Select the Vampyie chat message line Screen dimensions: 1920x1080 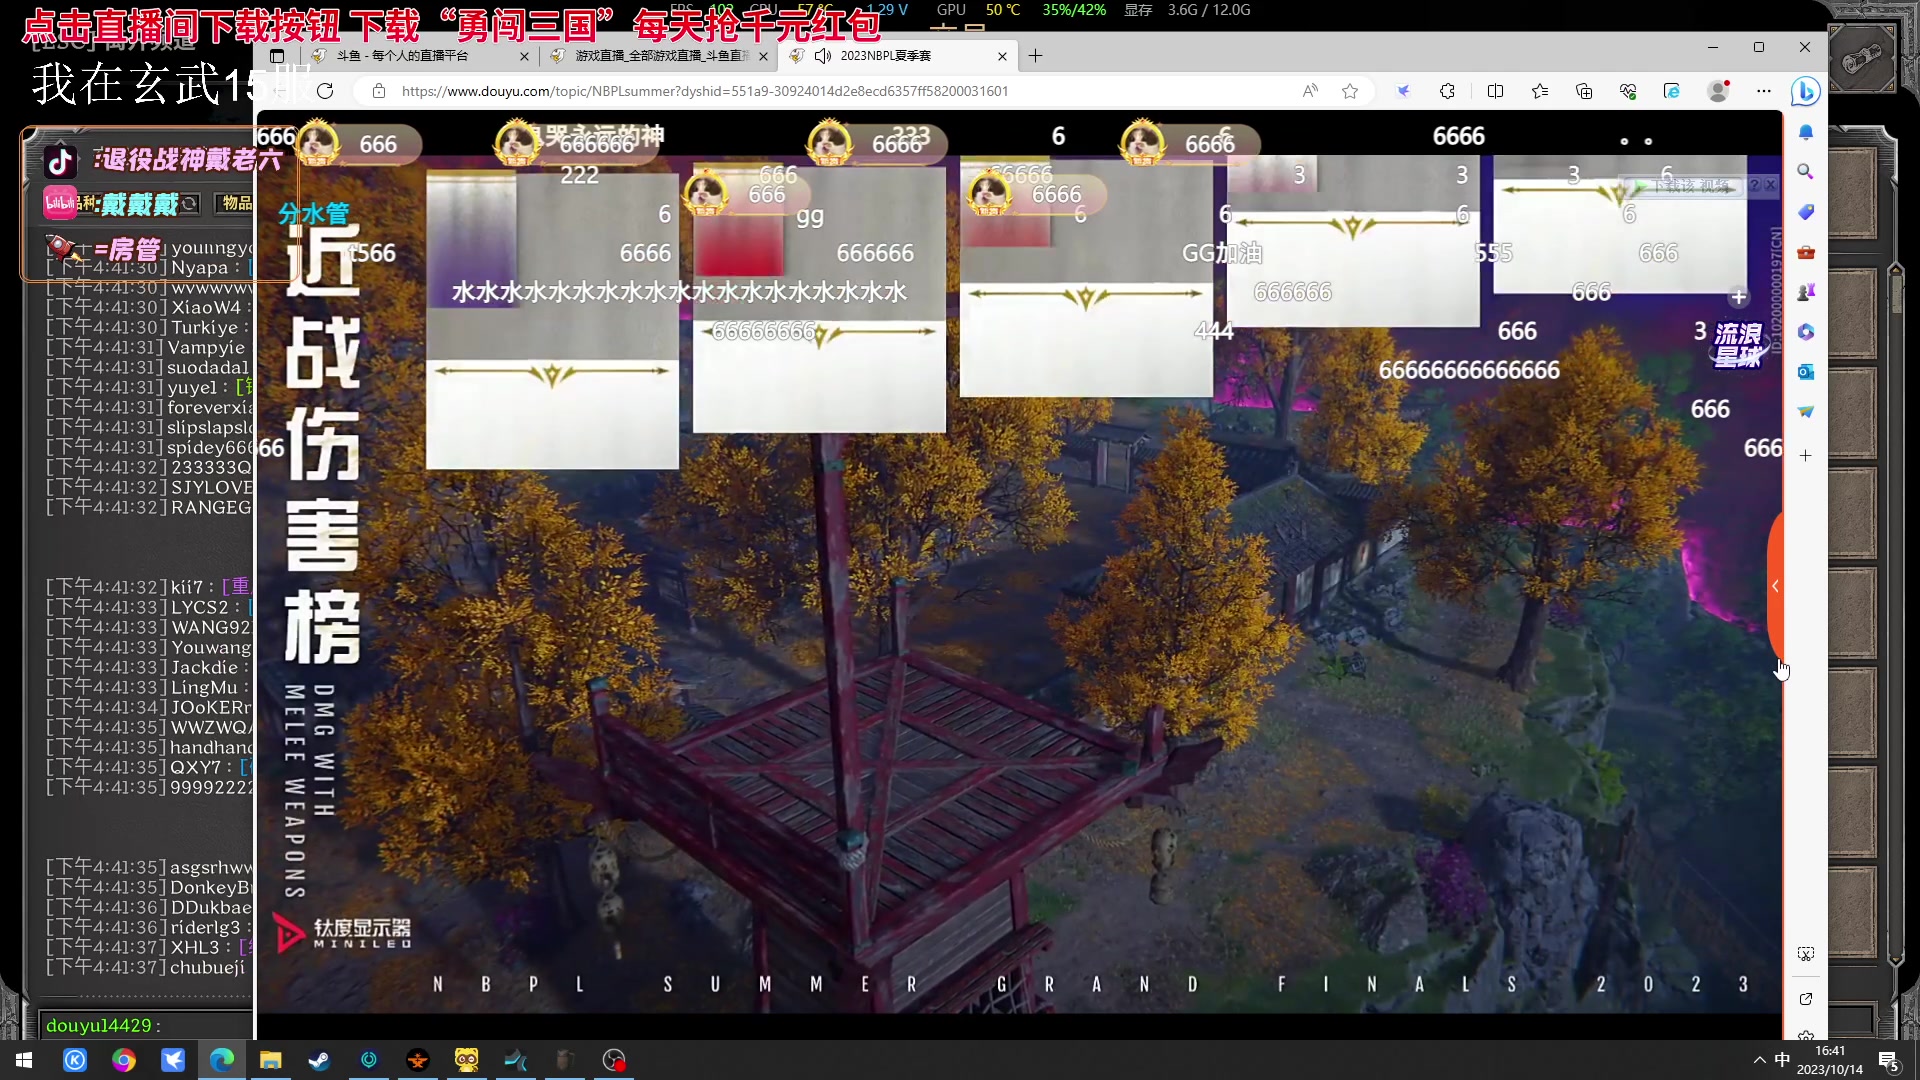tap(149, 348)
